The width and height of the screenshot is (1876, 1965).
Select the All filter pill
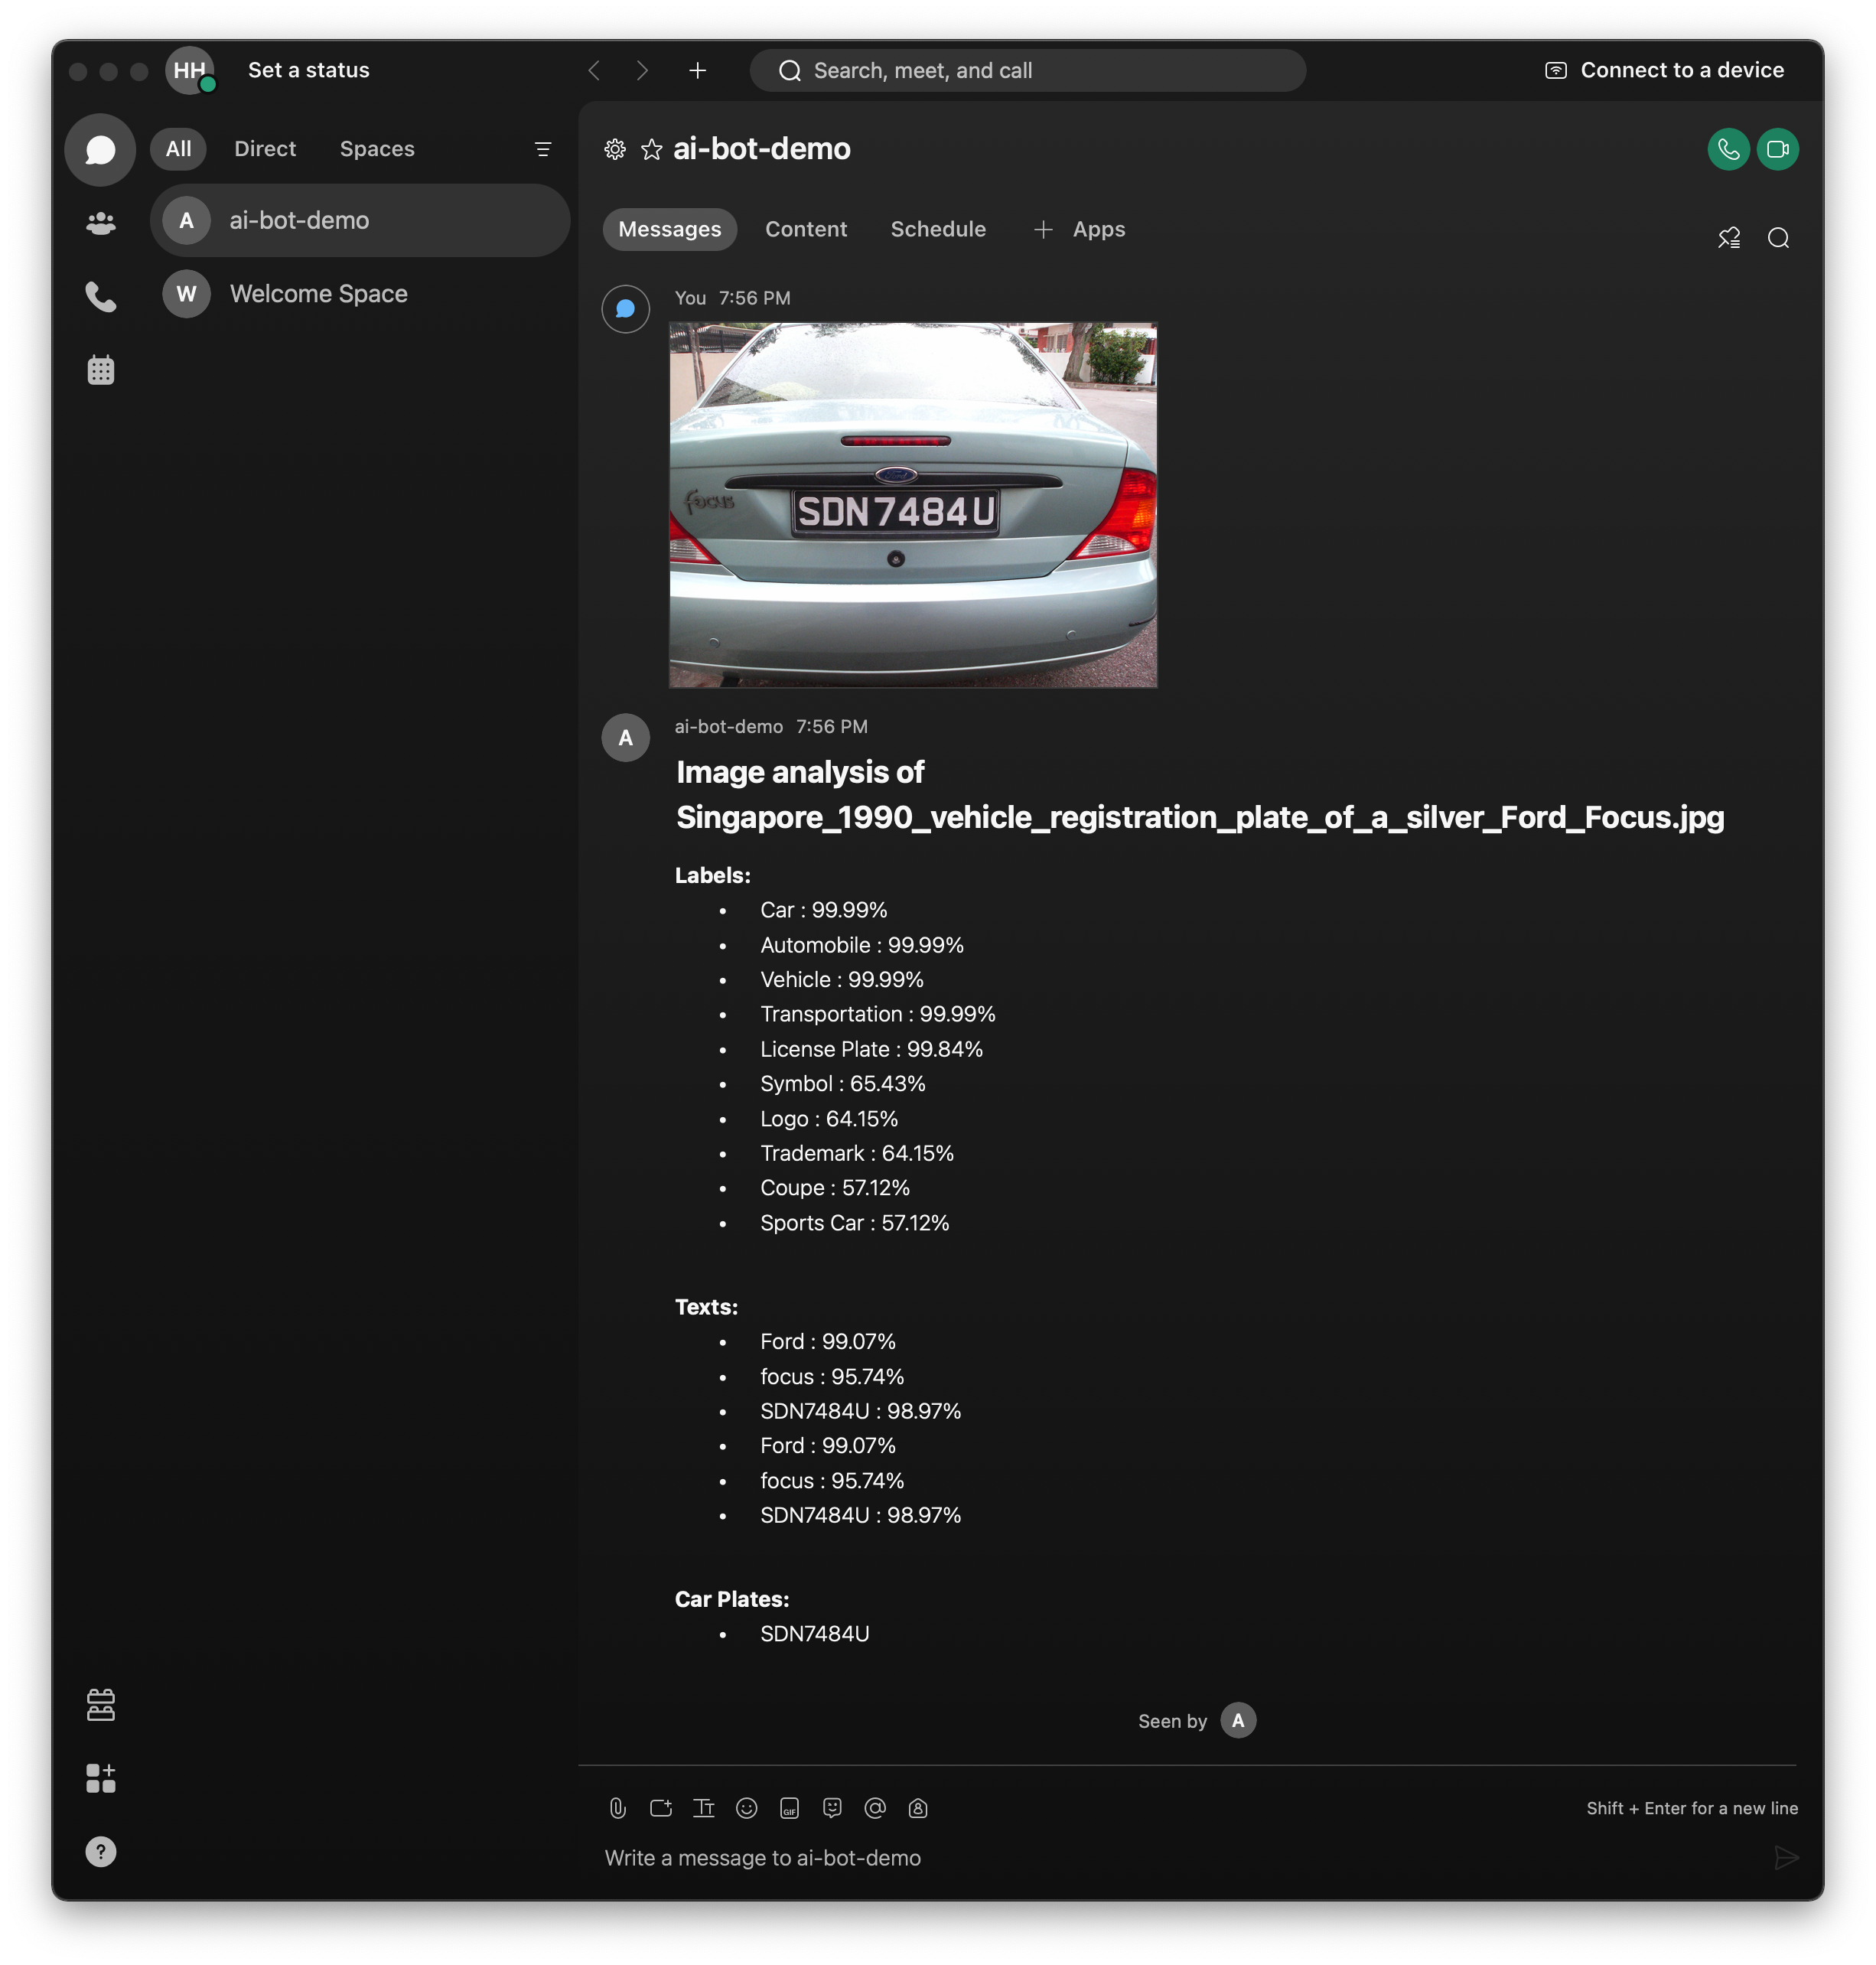pos(178,149)
